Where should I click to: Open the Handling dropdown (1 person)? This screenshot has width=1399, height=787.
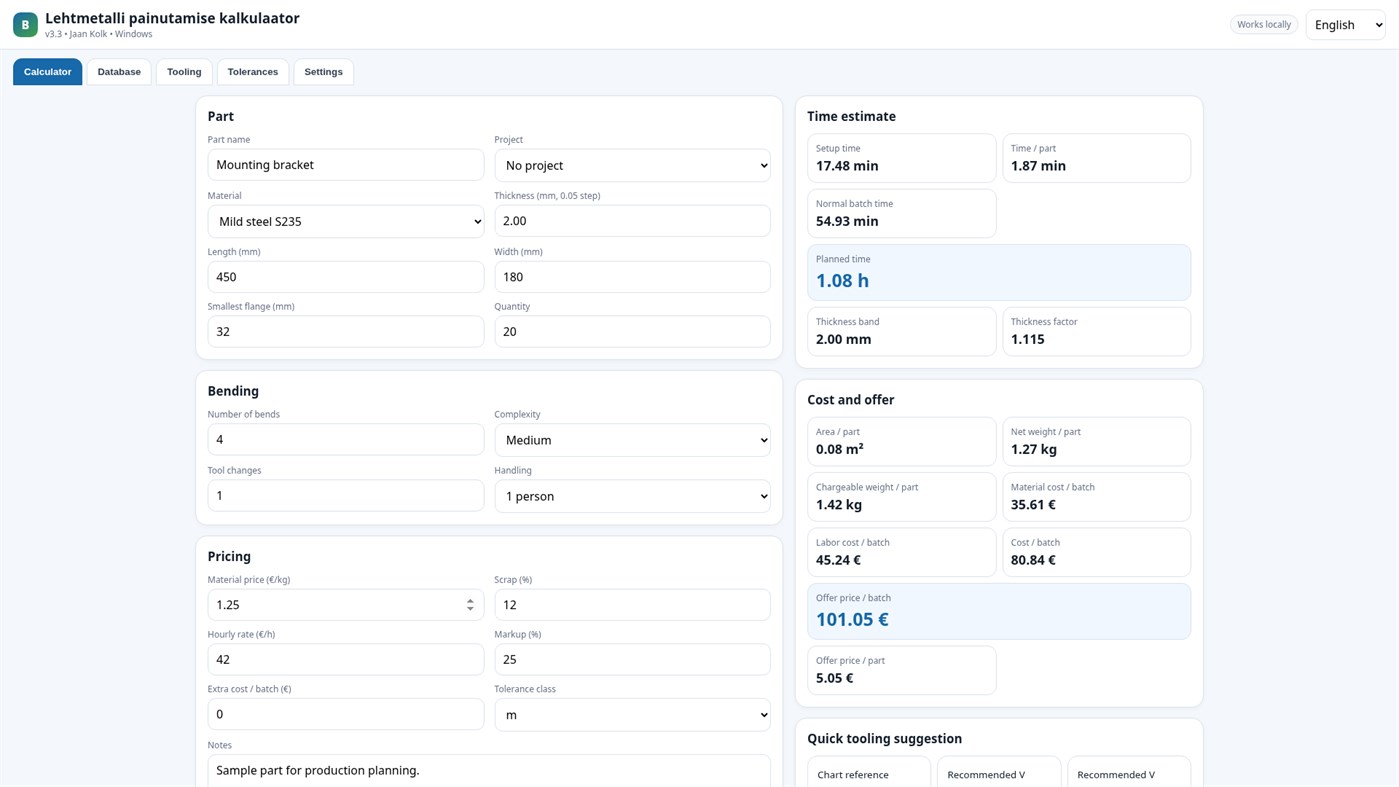tap(632, 496)
